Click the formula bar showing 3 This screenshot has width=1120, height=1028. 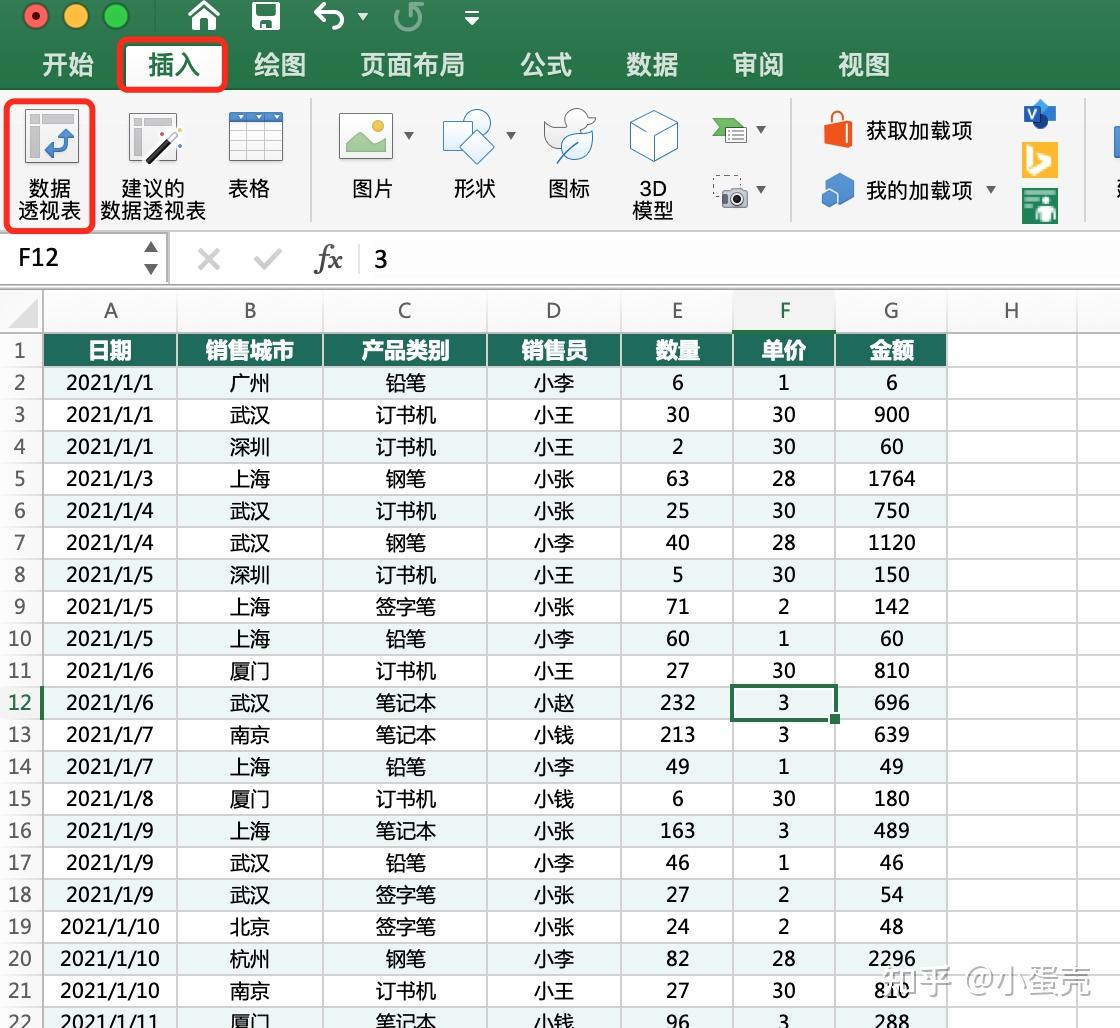(x=739, y=259)
